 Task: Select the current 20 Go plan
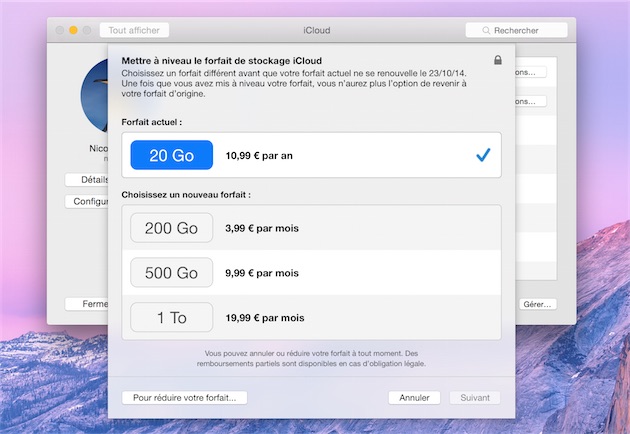point(172,155)
